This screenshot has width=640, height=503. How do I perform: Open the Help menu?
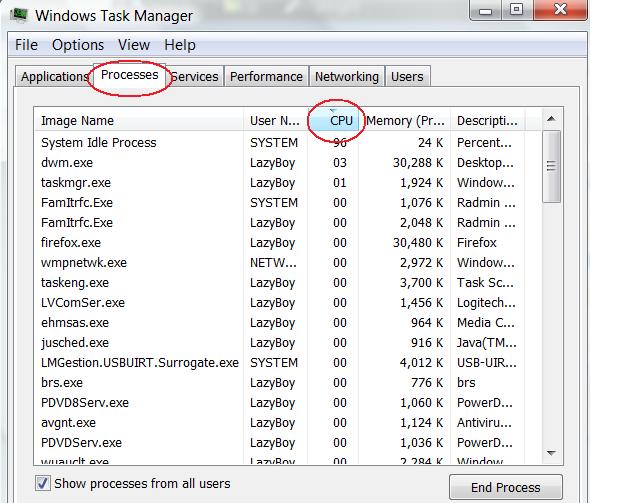180,45
